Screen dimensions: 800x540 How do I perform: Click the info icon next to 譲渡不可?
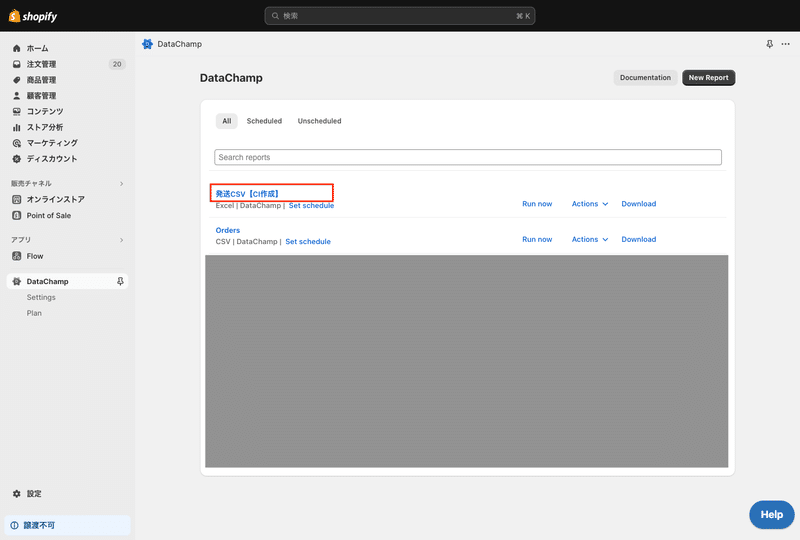tap(14, 525)
